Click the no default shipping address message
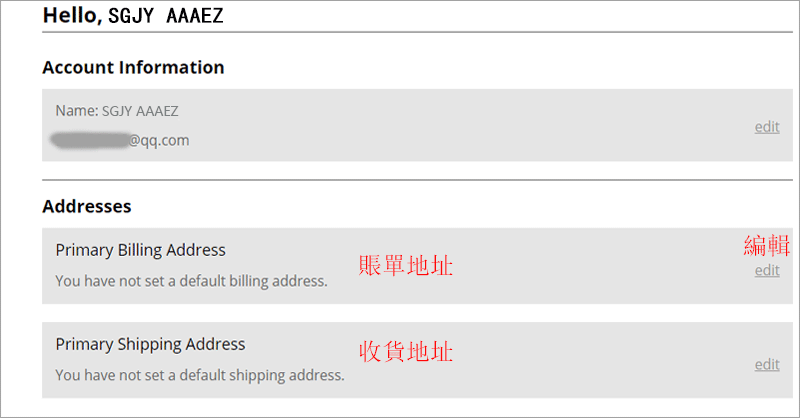This screenshot has width=800, height=418. [x=199, y=375]
